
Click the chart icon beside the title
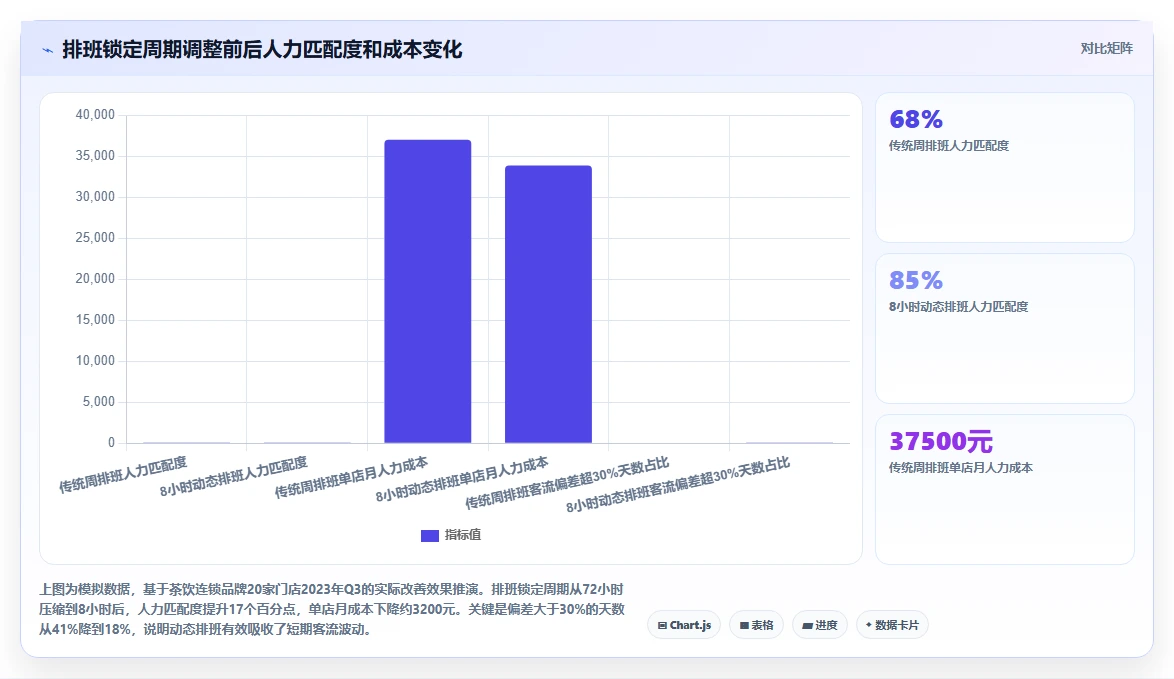pyautogui.click(x=48, y=51)
